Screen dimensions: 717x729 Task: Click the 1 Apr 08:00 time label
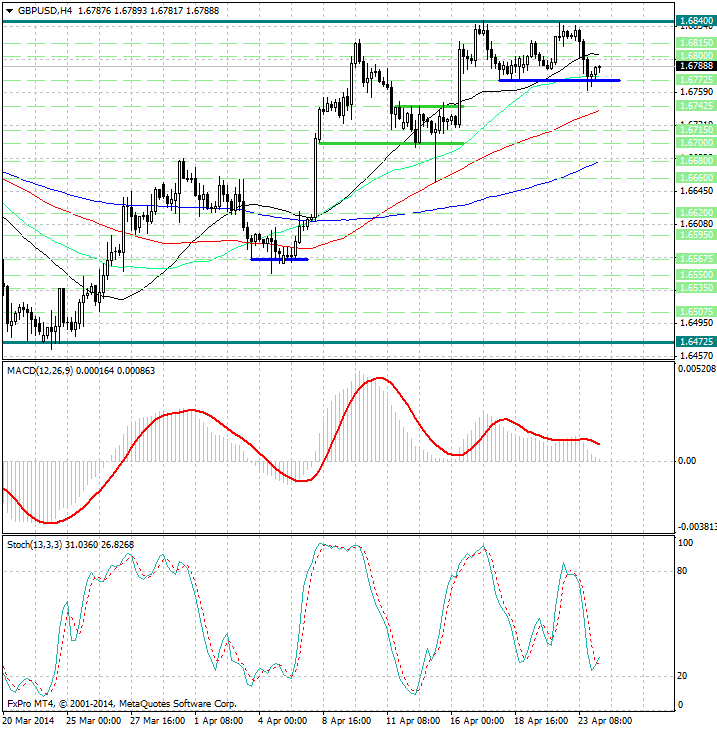pyautogui.click(x=219, y=721)
